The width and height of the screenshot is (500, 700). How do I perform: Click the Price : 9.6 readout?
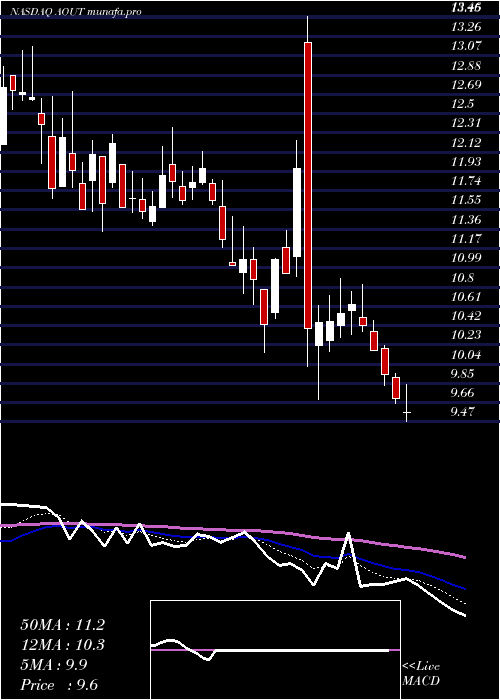point(59,685)
